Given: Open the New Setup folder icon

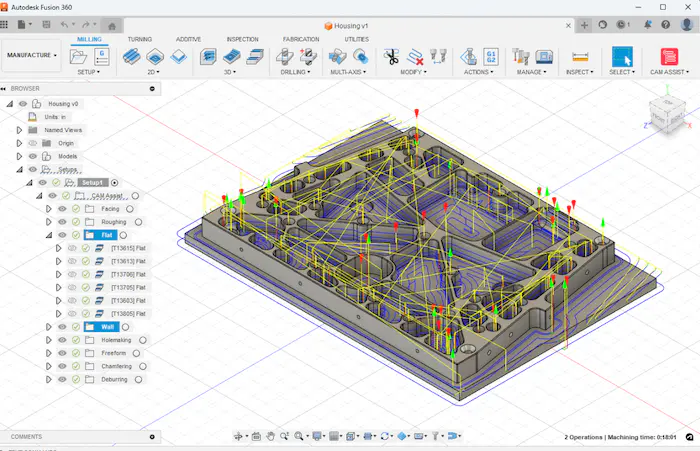Looking at the screenshot, I should point(79,57).
